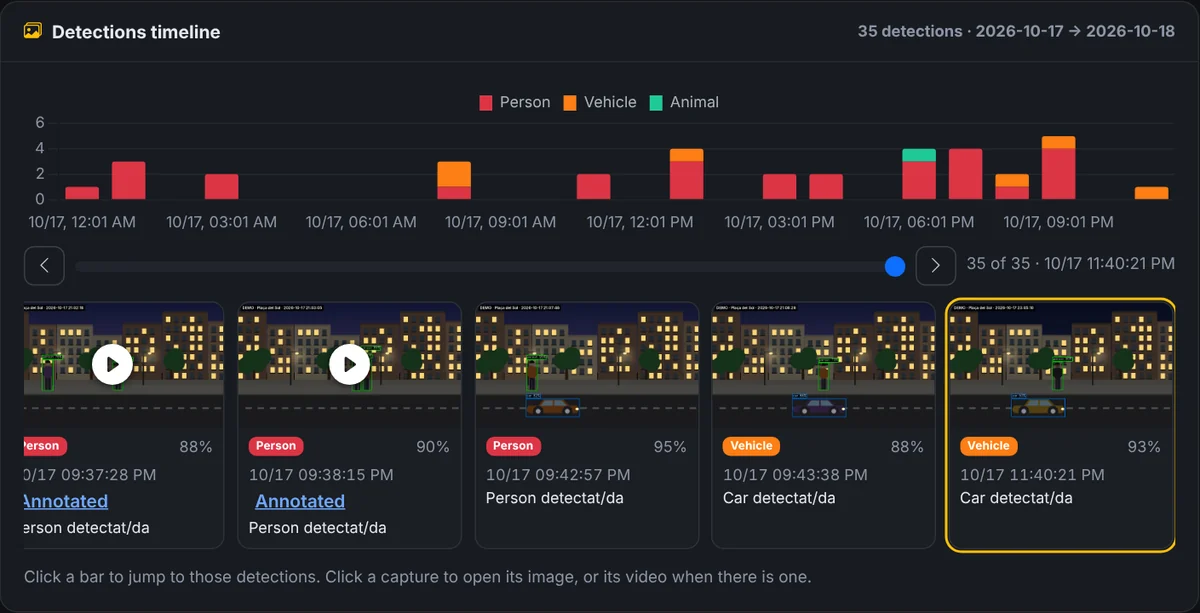Play the video on the 09:38:15 PM capture
This screenshot has height=613, width=1200.
[349, 365]
